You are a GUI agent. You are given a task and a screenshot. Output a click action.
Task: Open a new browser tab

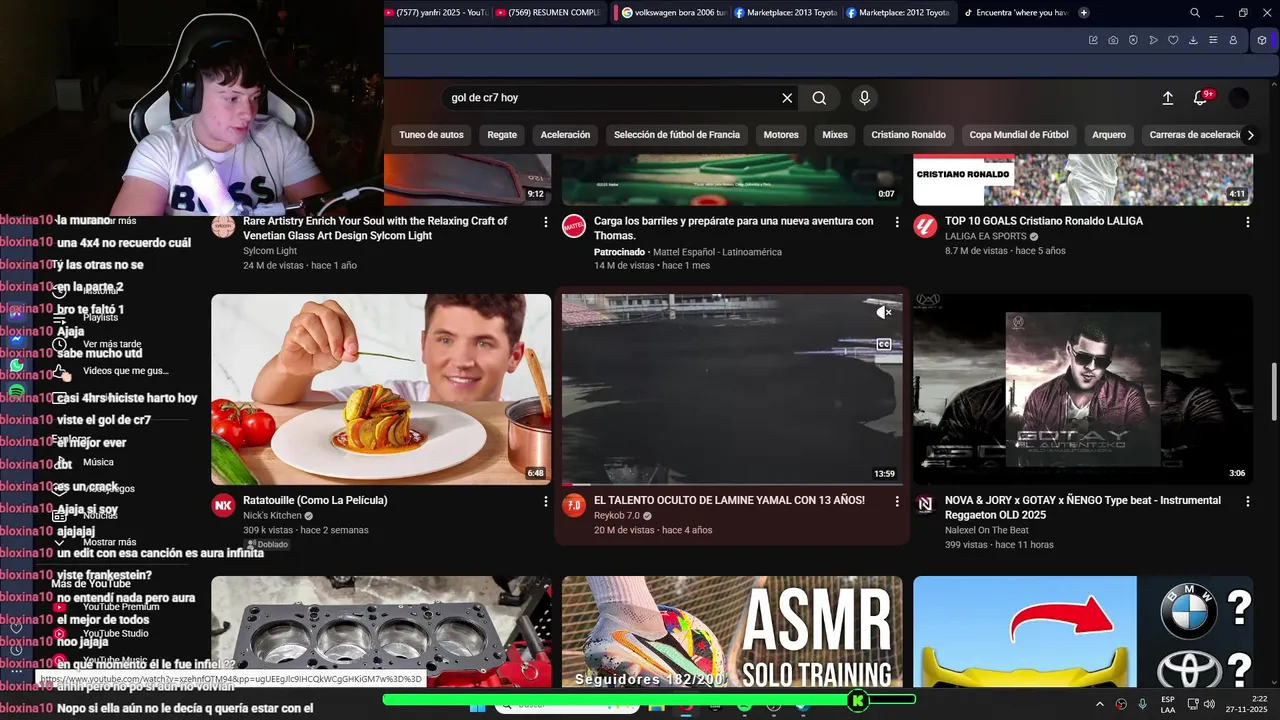[x=1084, y=13]
